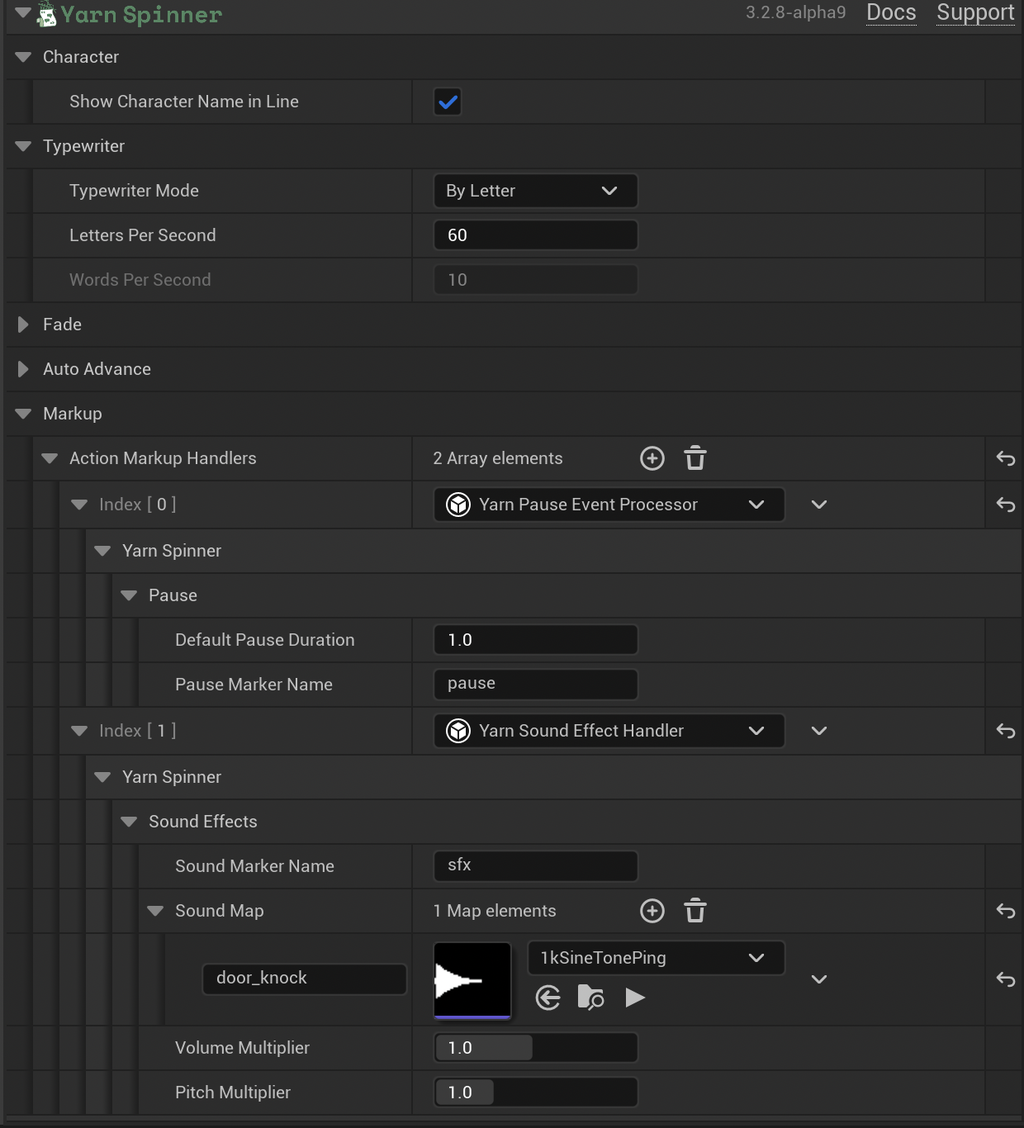The width and height of the screenshot is (1024, 1128).
Task: Expand the Fade section
Action: (23, 324)
